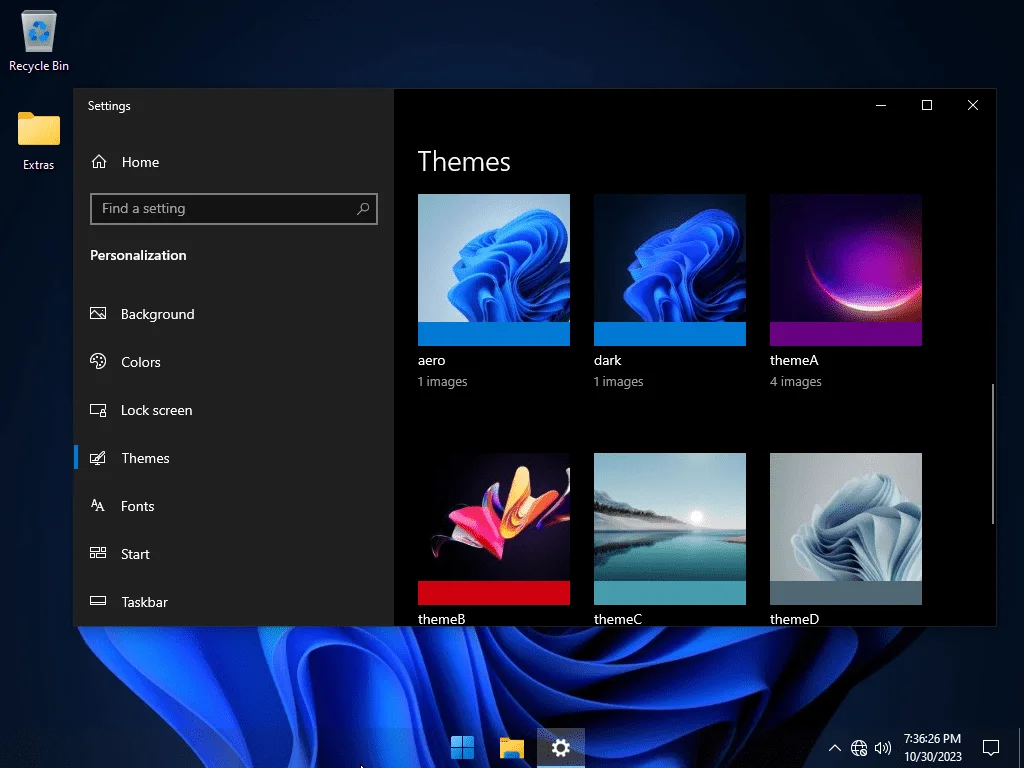
Task: Open the notification center icon
Action: point(991,748)
